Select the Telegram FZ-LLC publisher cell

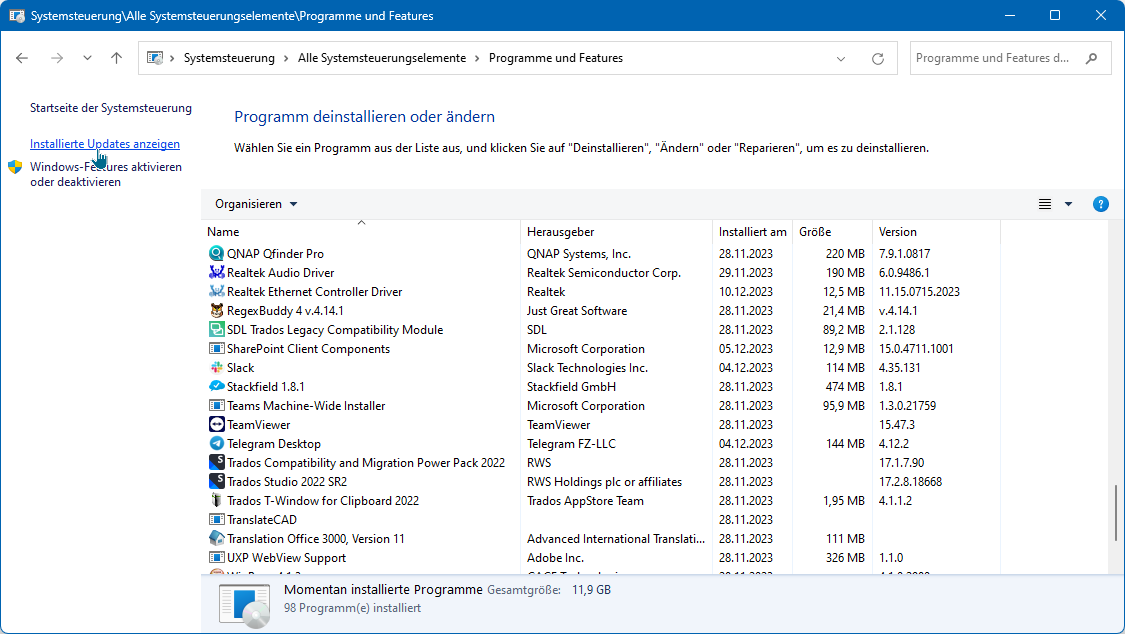coord(571,444)
